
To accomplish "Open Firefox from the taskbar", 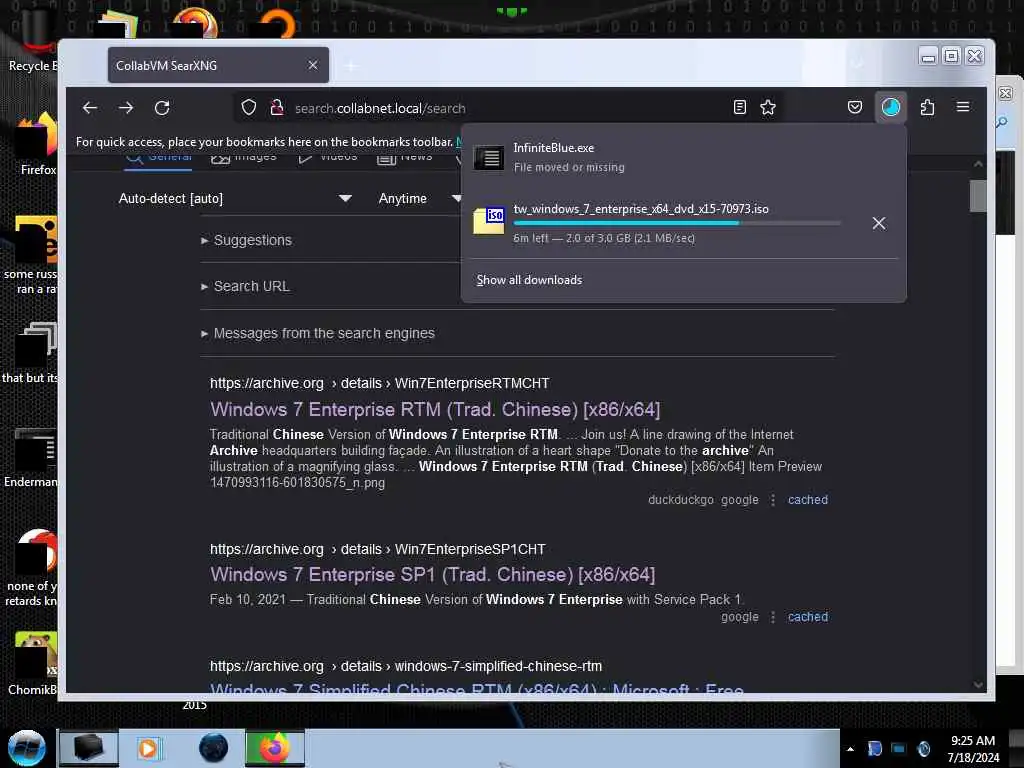I will [x=275, y=748].
